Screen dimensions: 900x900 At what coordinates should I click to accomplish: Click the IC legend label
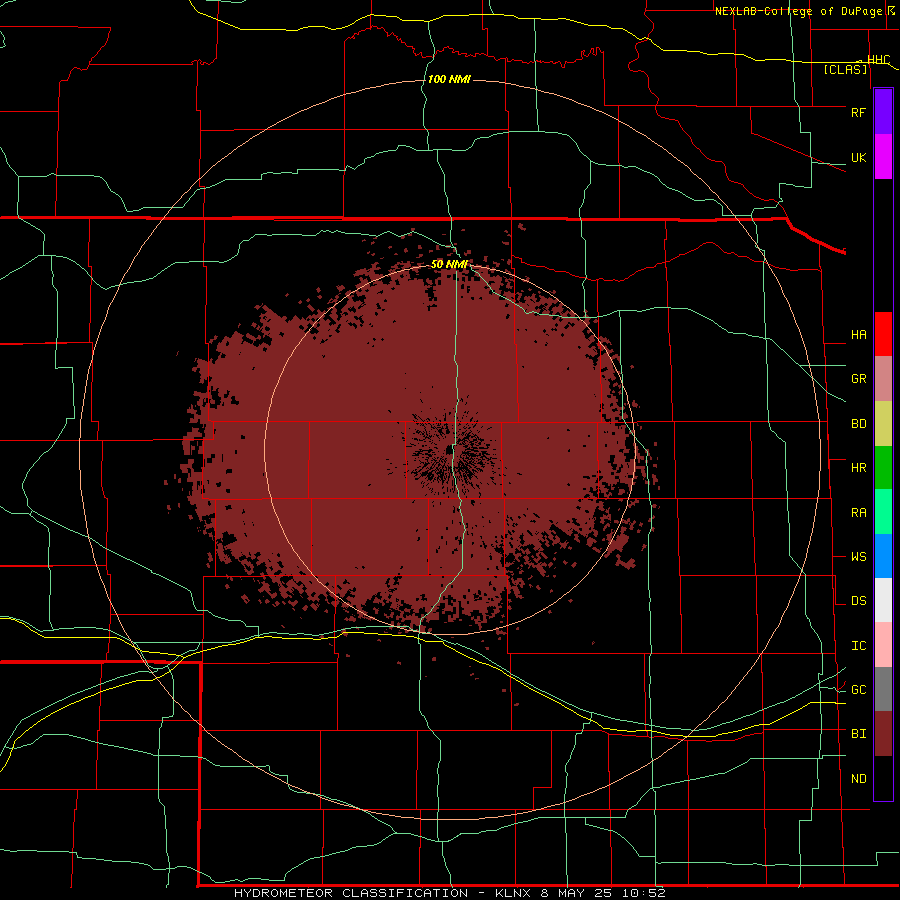[x=858, y=646]
